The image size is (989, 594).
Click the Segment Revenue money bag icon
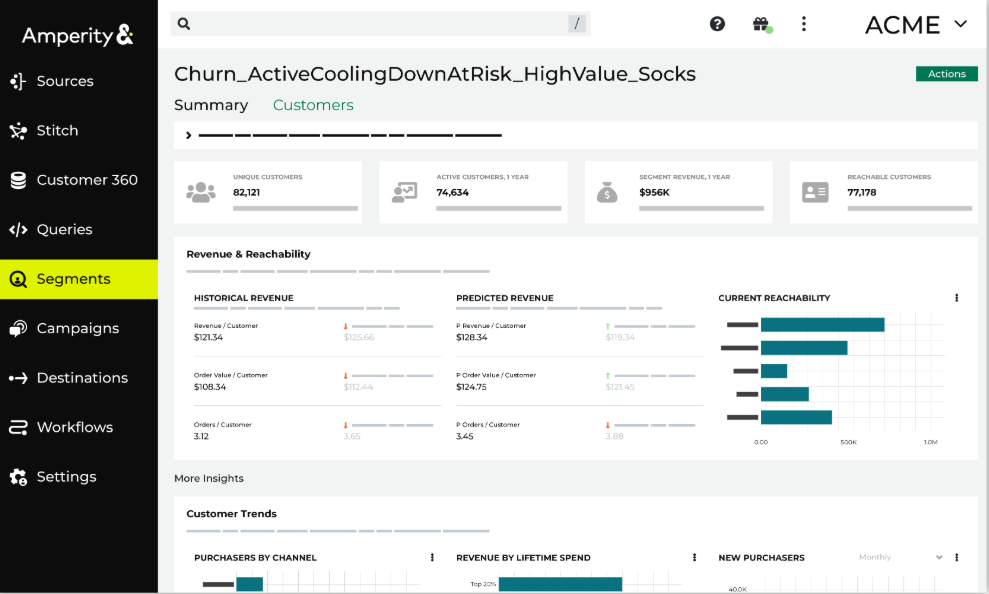click(x=607, y=192)
